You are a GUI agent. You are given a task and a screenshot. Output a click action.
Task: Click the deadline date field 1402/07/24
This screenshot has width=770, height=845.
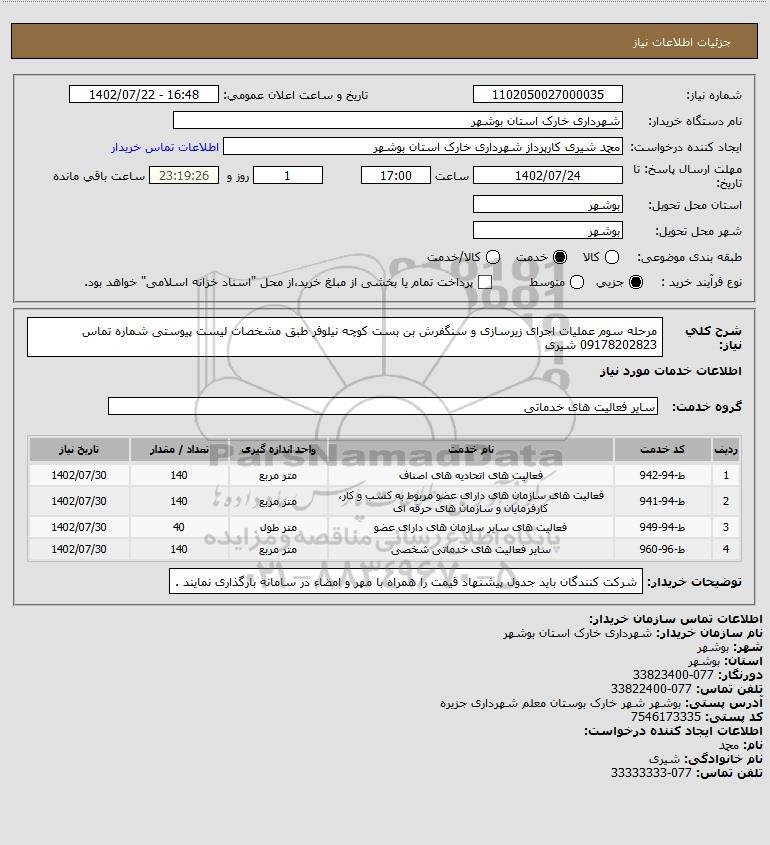(547, 175)
